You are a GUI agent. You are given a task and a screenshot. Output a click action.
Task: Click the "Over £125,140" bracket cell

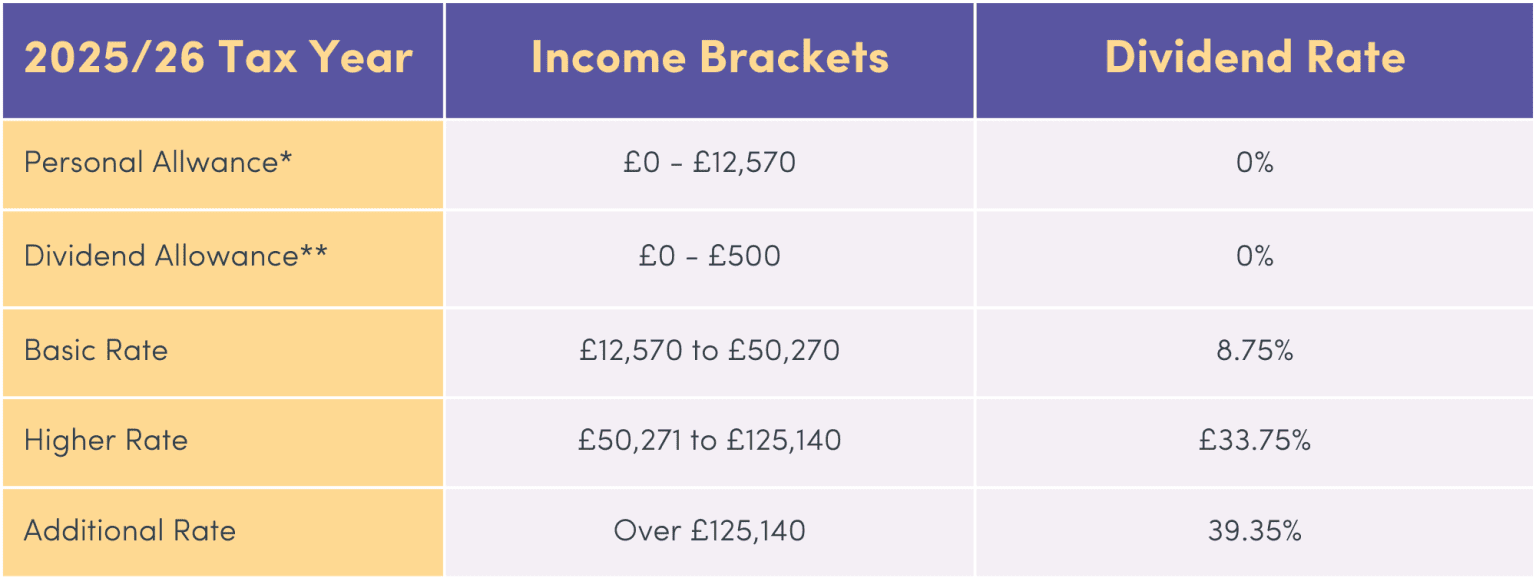pyautogui.click(x=709, y=530)
